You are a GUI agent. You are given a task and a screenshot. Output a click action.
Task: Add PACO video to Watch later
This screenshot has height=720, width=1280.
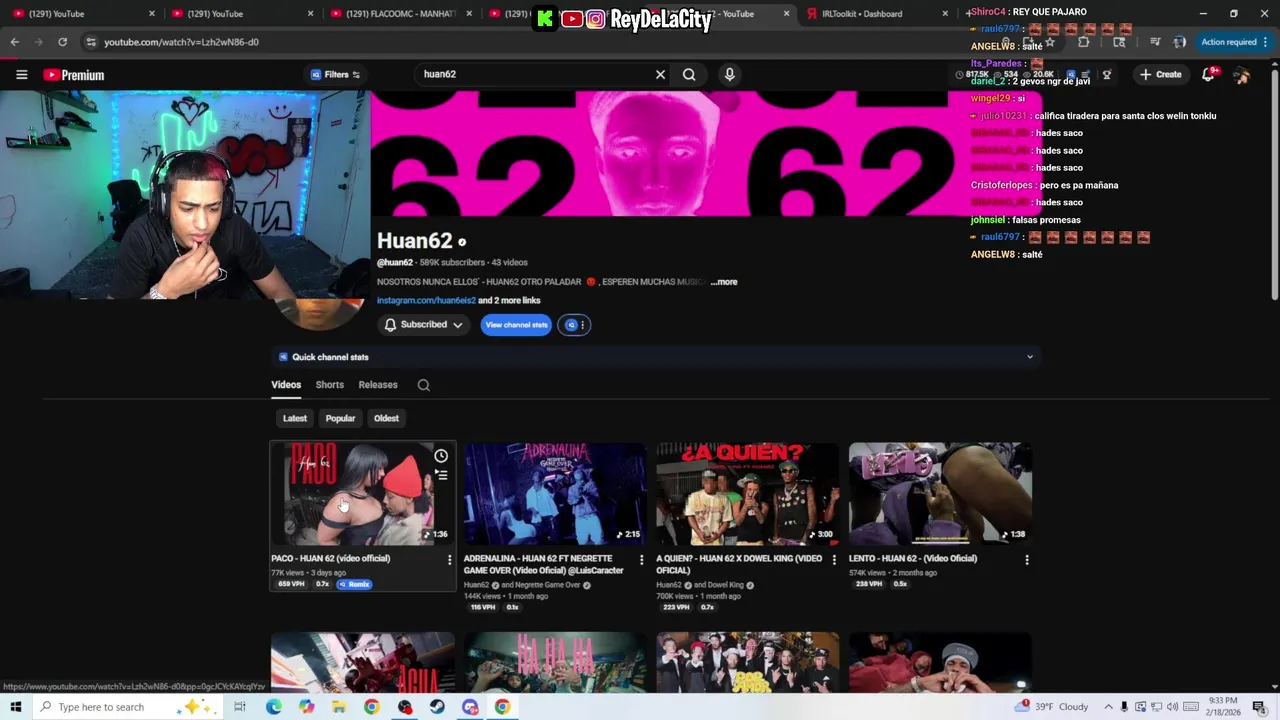[x=441, y=456]
